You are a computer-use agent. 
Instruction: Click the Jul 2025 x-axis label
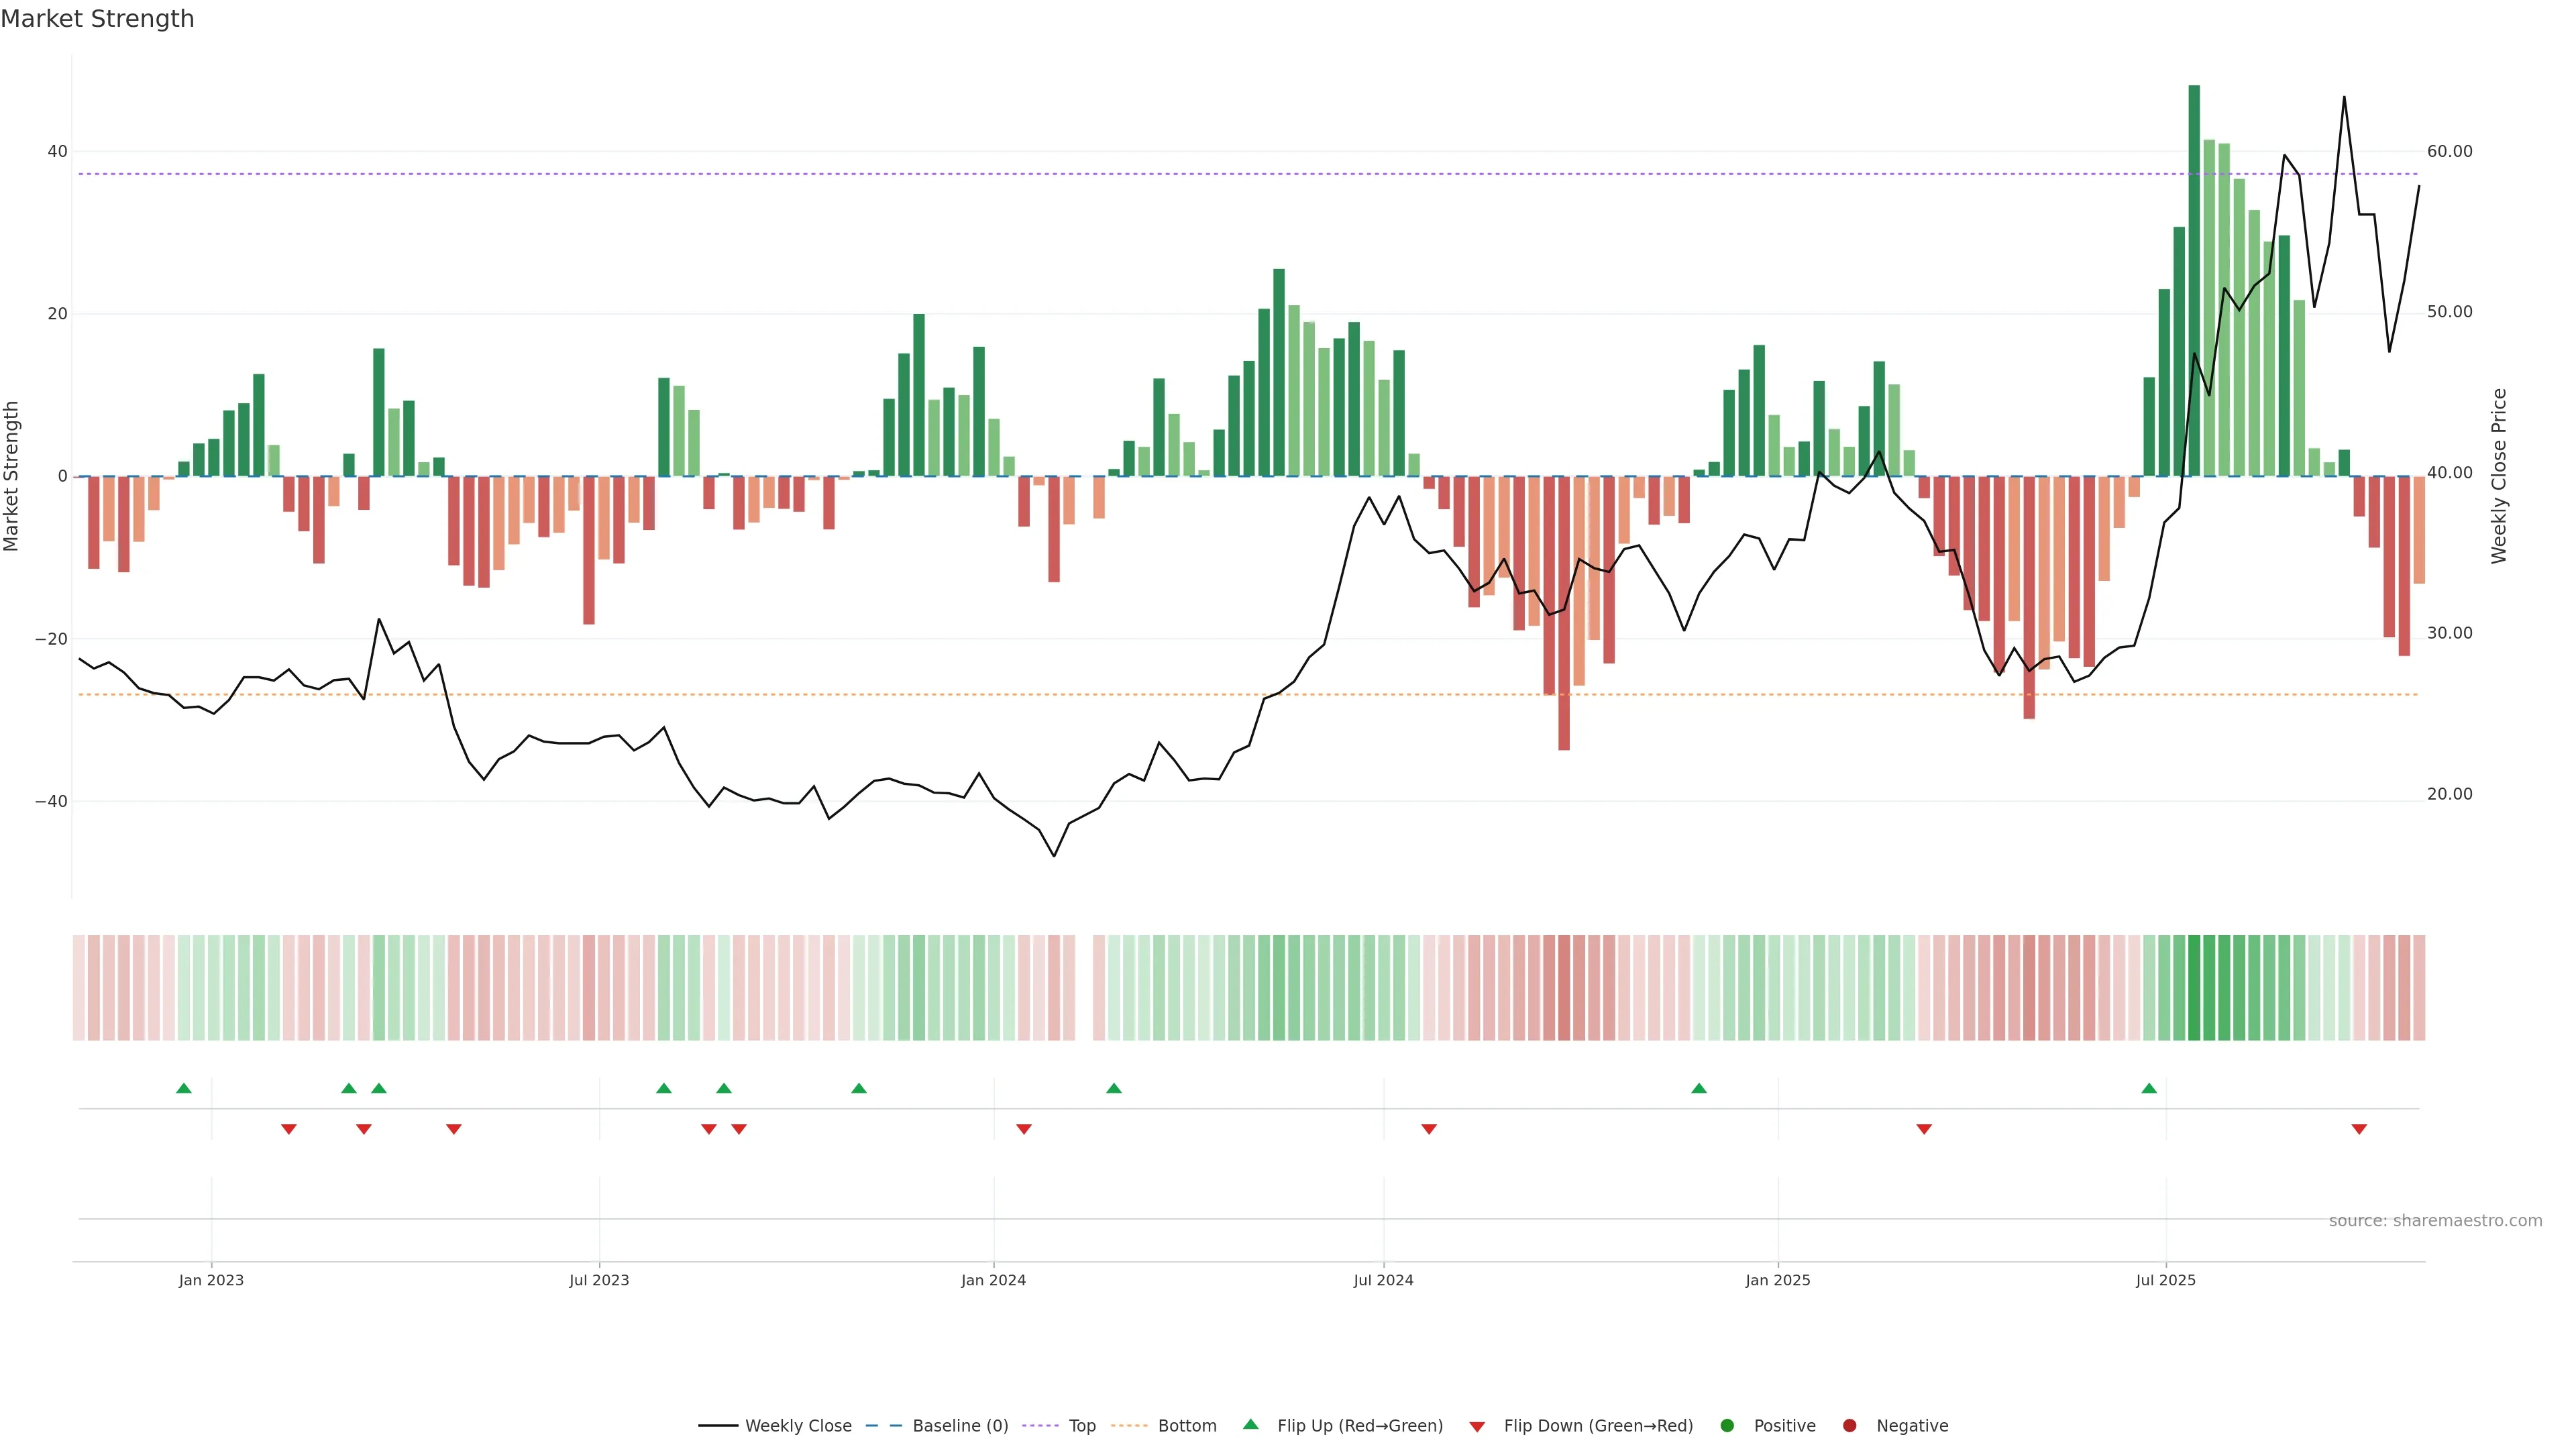click(x=2165, y=1280)
